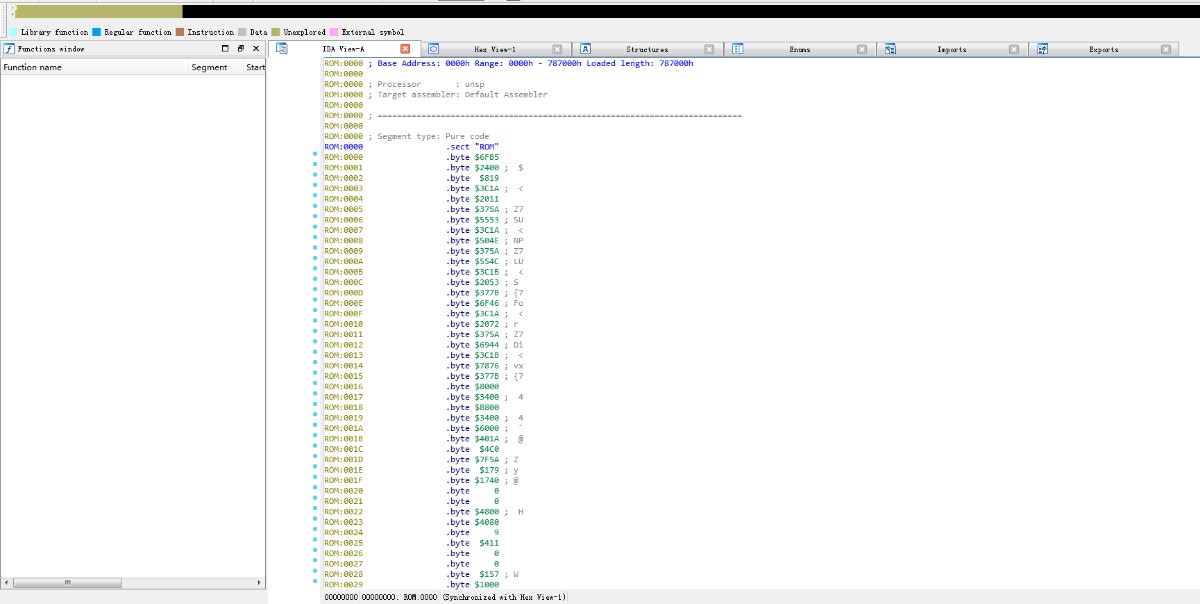Close the Enums tab
Viewport: 1200px width, 604px height.
tap(861, 49)
